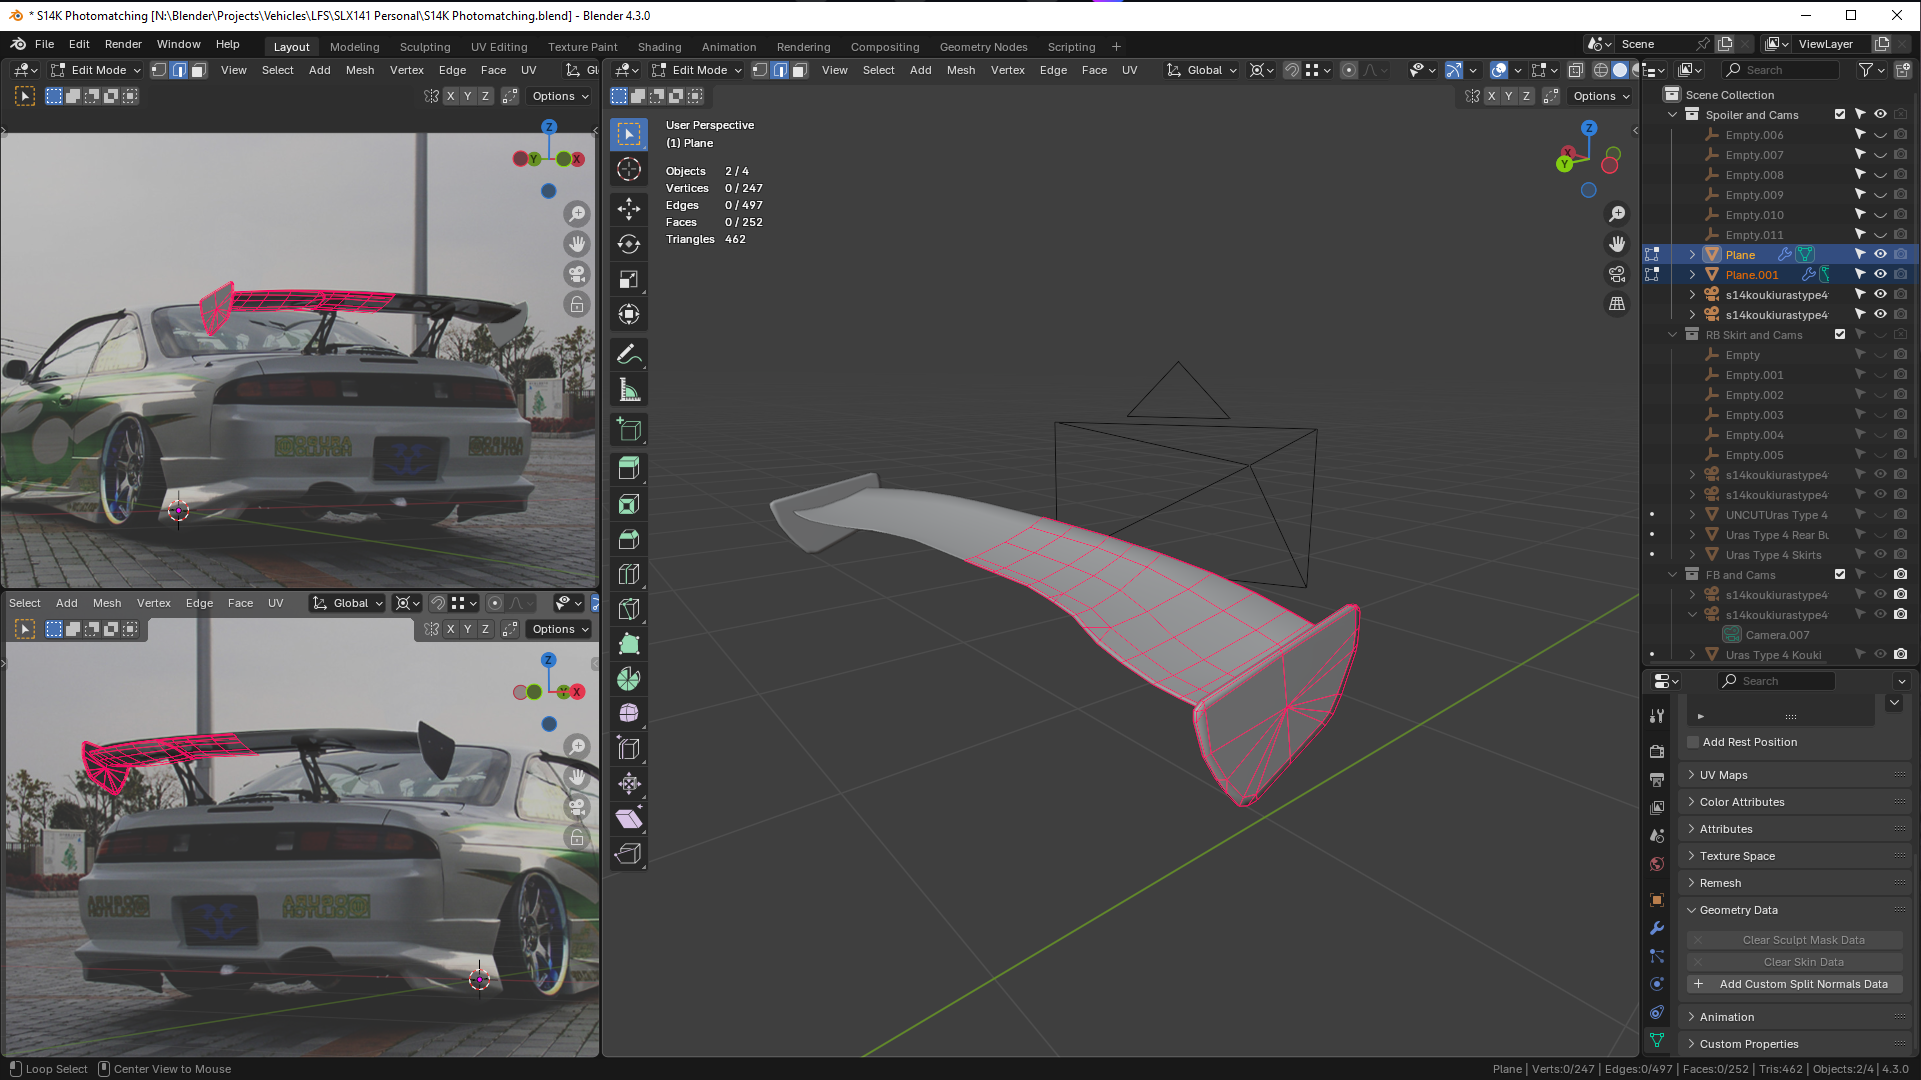Activate the Knife tool

point(629,609)
